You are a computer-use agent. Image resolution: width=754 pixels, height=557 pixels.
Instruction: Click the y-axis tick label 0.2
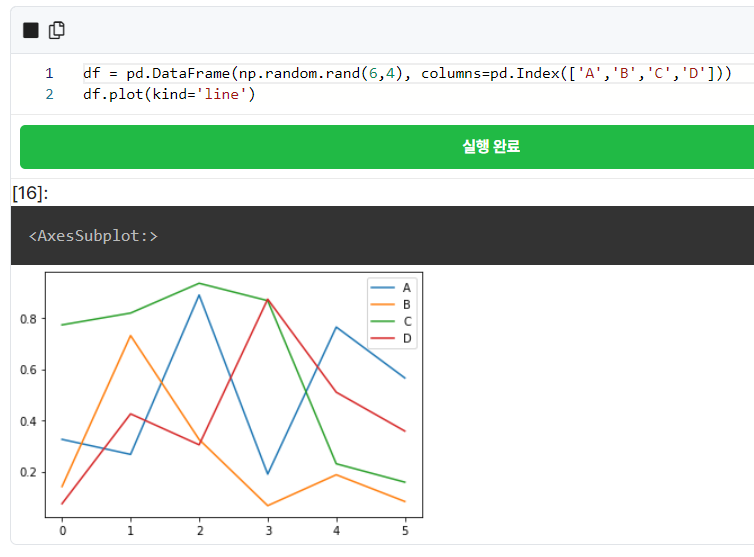28,472
